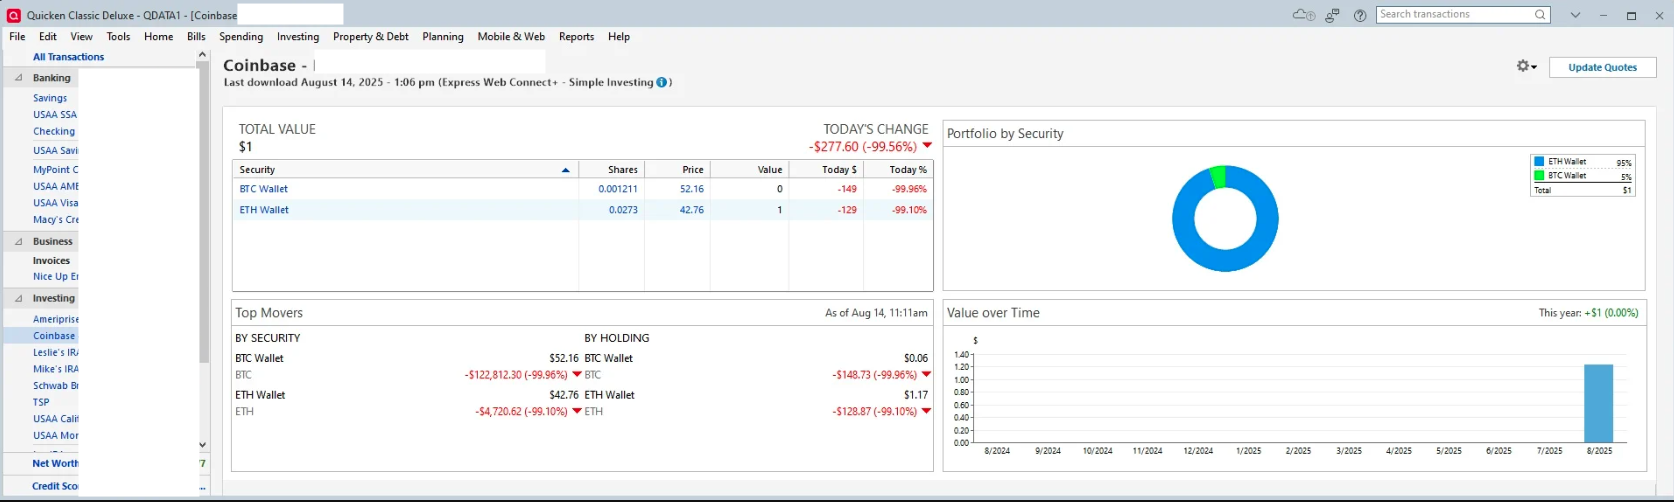Collapse the Business section in sidebar
Image resolution: width=1674 pixels, height=502 pixels.
click(18, 241)
